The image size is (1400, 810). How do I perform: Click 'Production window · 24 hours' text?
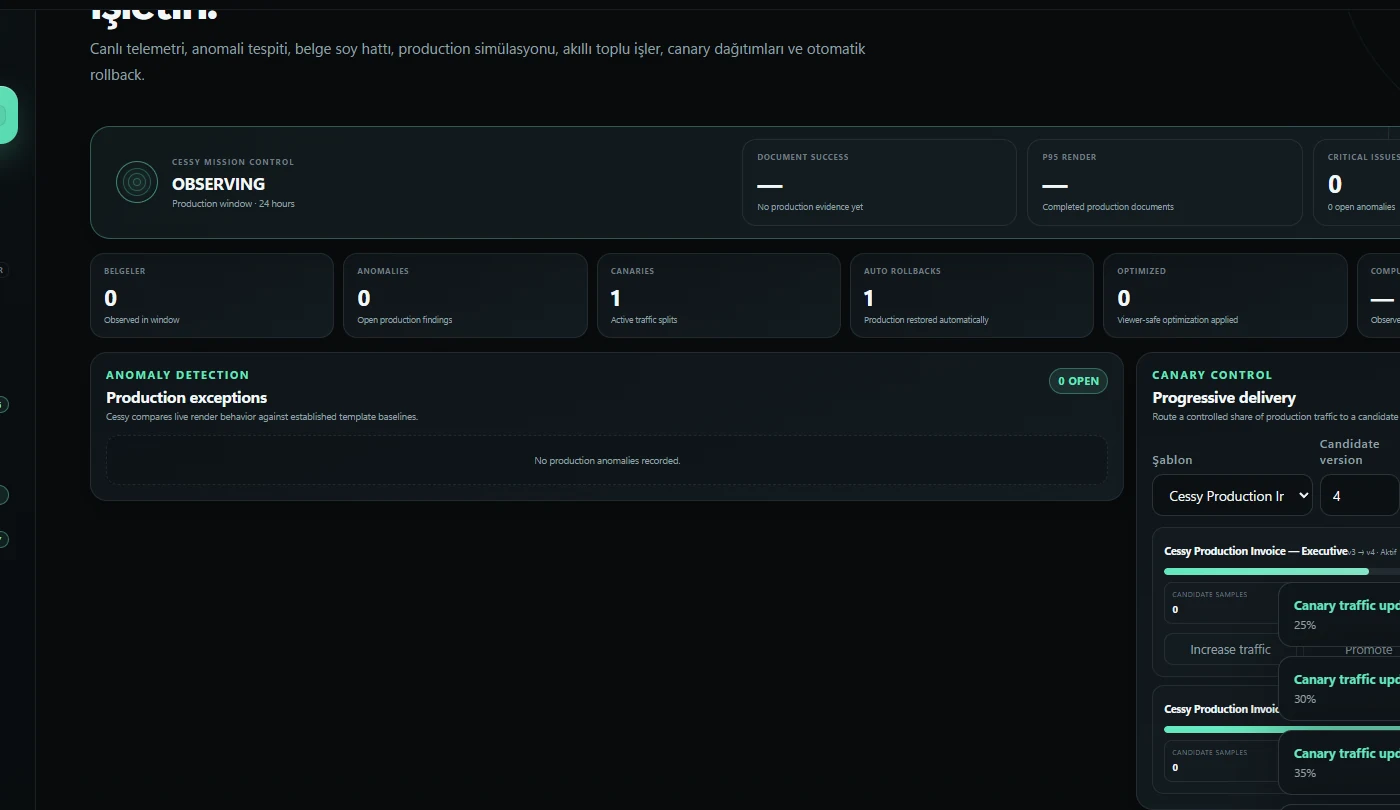(233, 204)
